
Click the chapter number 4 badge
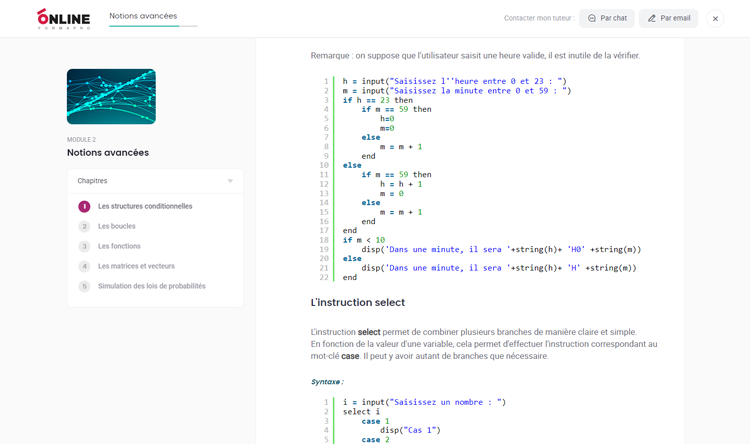[x=84, y=266]
